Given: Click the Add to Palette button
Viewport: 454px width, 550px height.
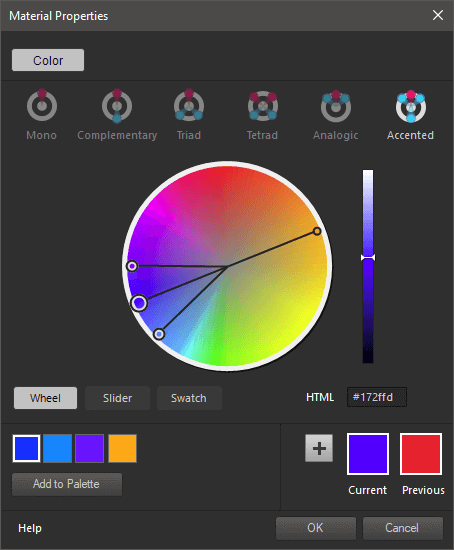Looking at the screenshot, I should click(x=67, y=484).
